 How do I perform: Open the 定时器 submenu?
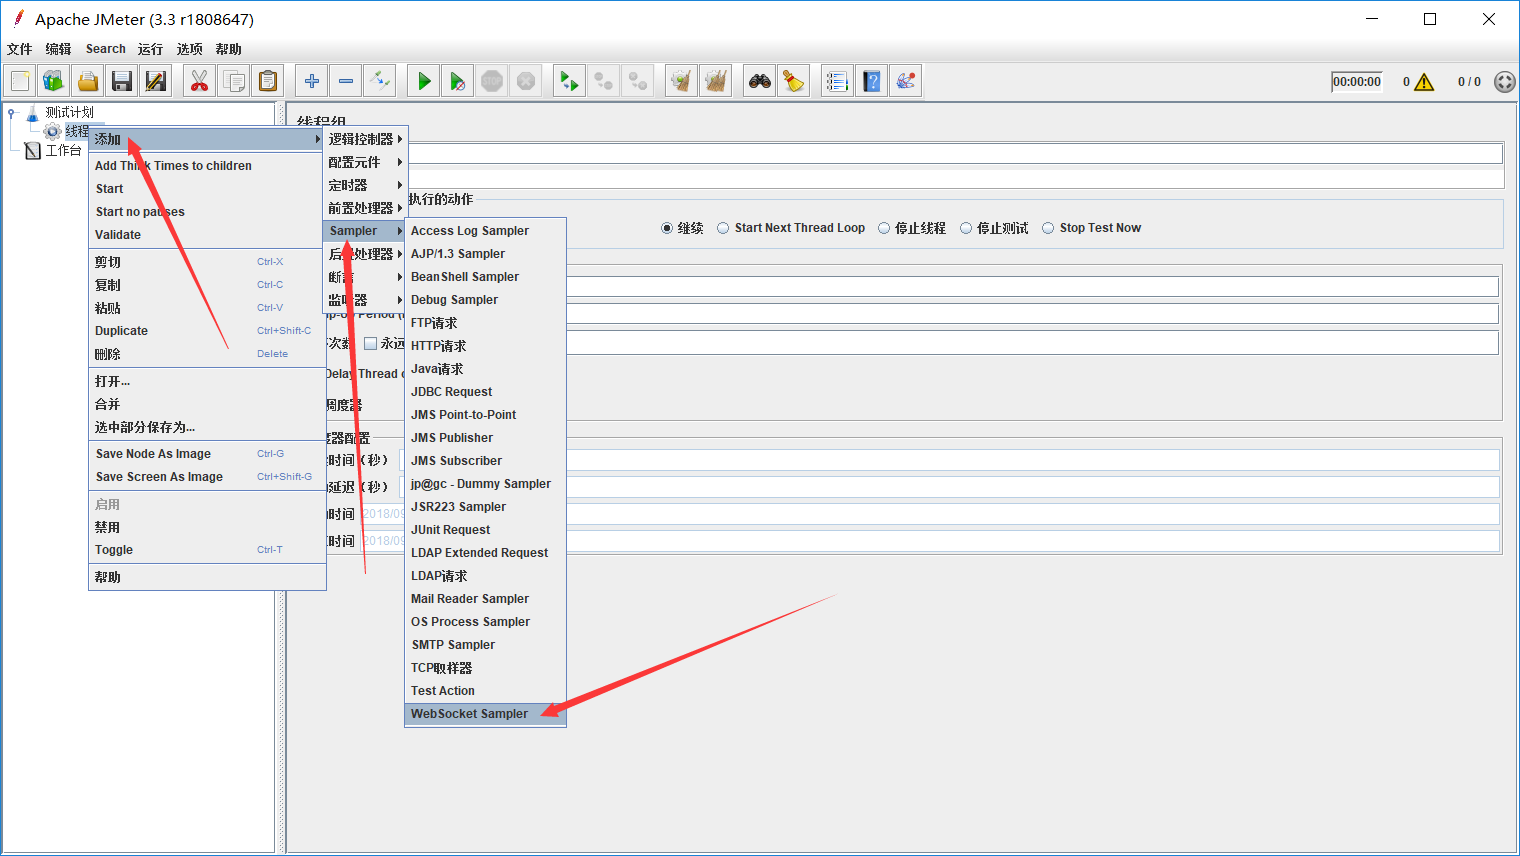tap(365, 185)
